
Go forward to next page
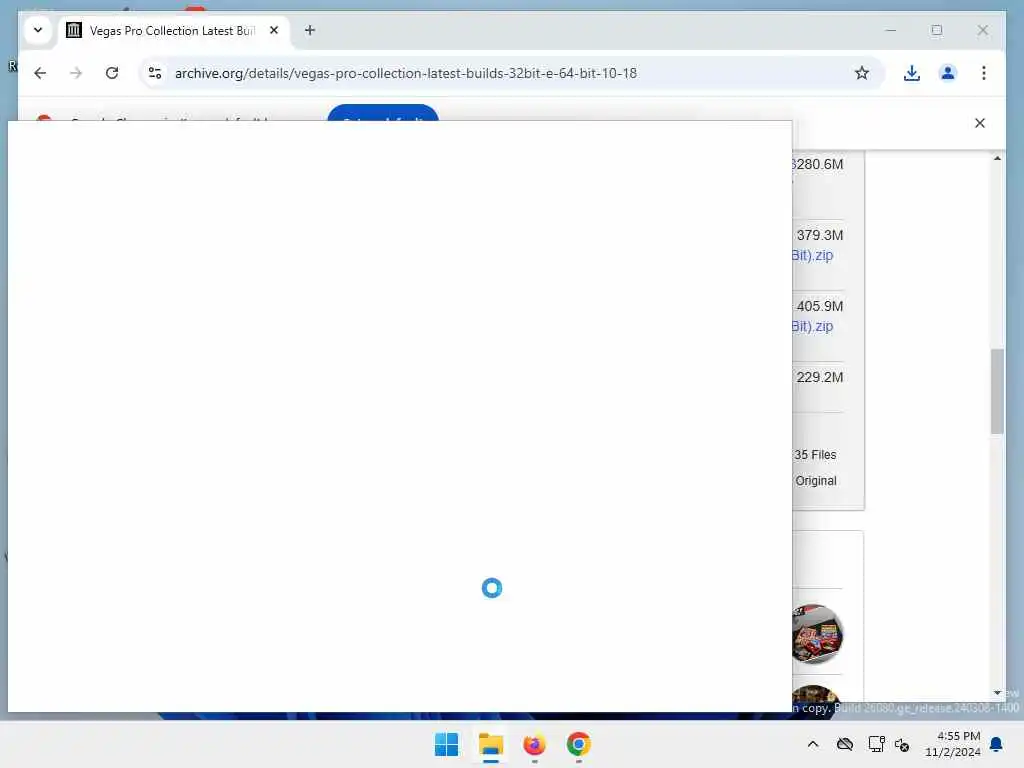[x=76, y=73]
